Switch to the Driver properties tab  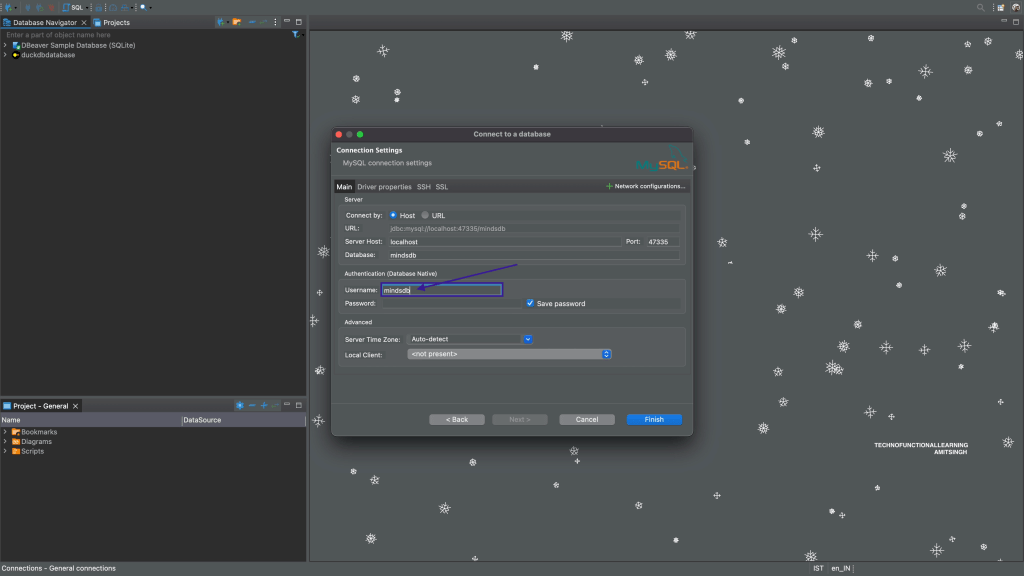[384, 187]
